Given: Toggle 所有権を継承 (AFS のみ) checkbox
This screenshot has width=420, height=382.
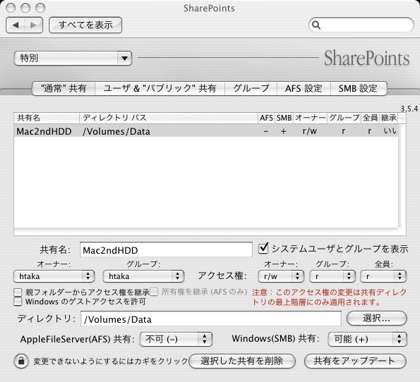Looking at the screenshot, I should (x=154, y=292).
